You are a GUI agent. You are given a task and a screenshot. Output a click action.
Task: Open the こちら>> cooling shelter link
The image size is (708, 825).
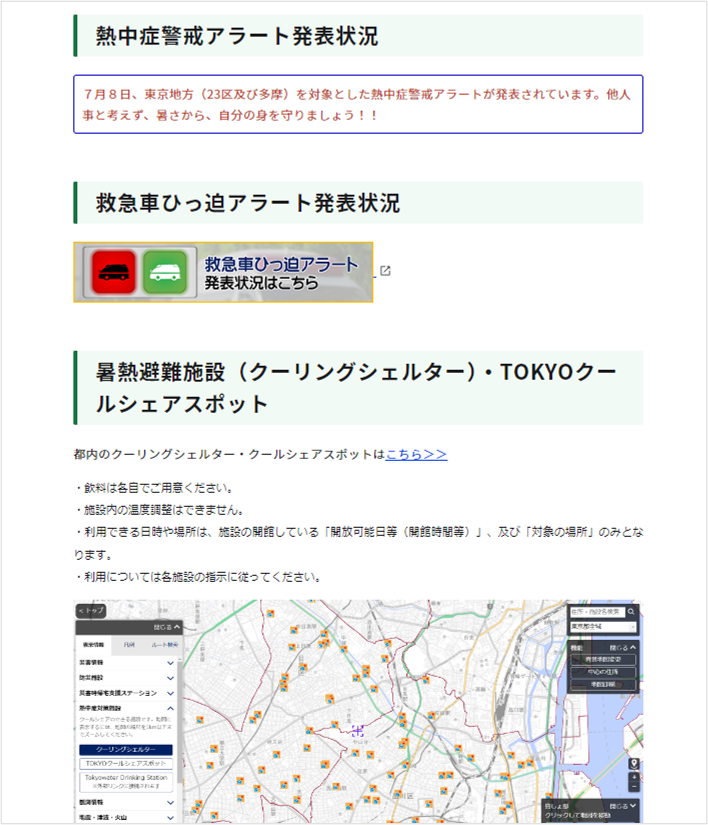(416, 454)
